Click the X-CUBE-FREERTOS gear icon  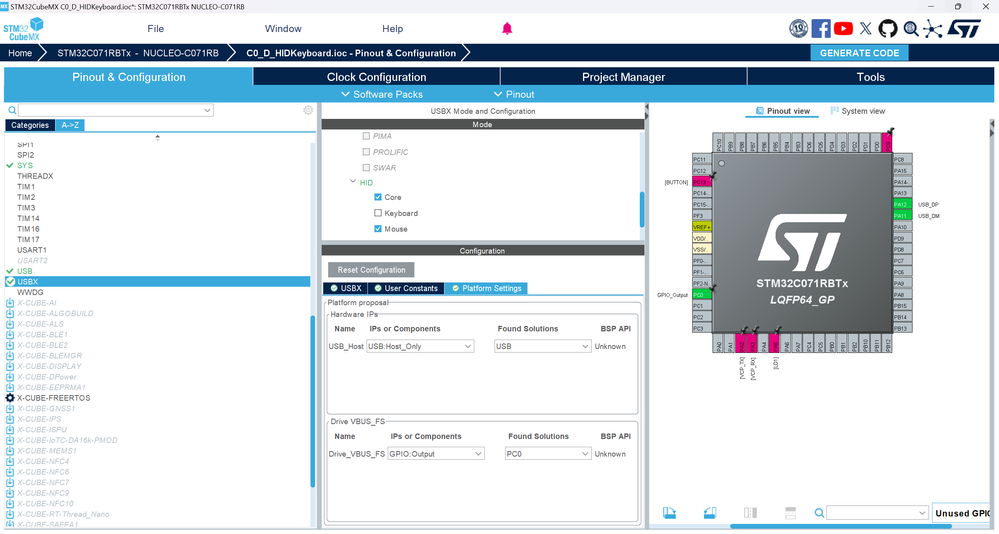(x=10, y=398)
